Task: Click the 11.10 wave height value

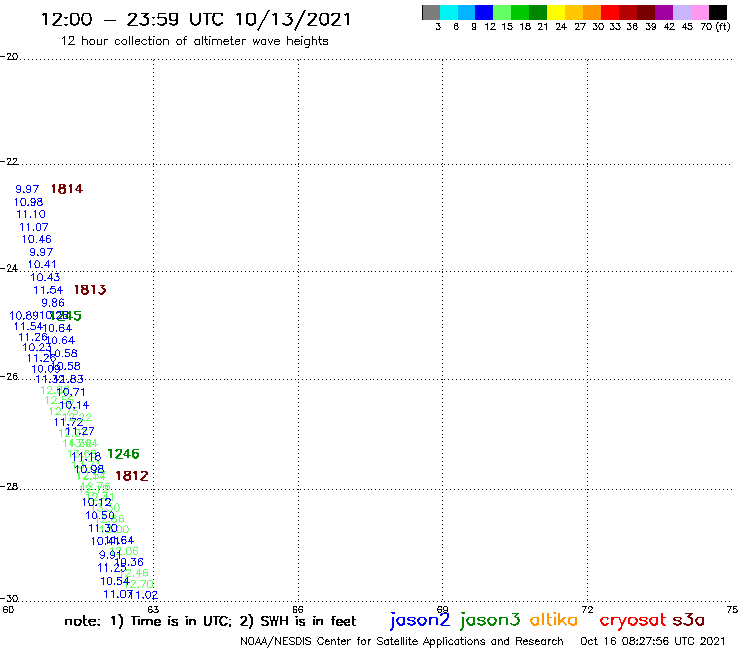Action: click(x=31, y=214)
